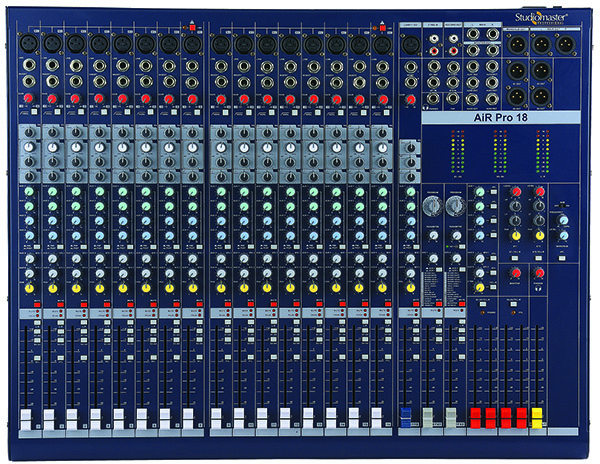This screenshot has height=464, width=600.
Task: Click the yellow master fader cap
Action: [537, 418]
